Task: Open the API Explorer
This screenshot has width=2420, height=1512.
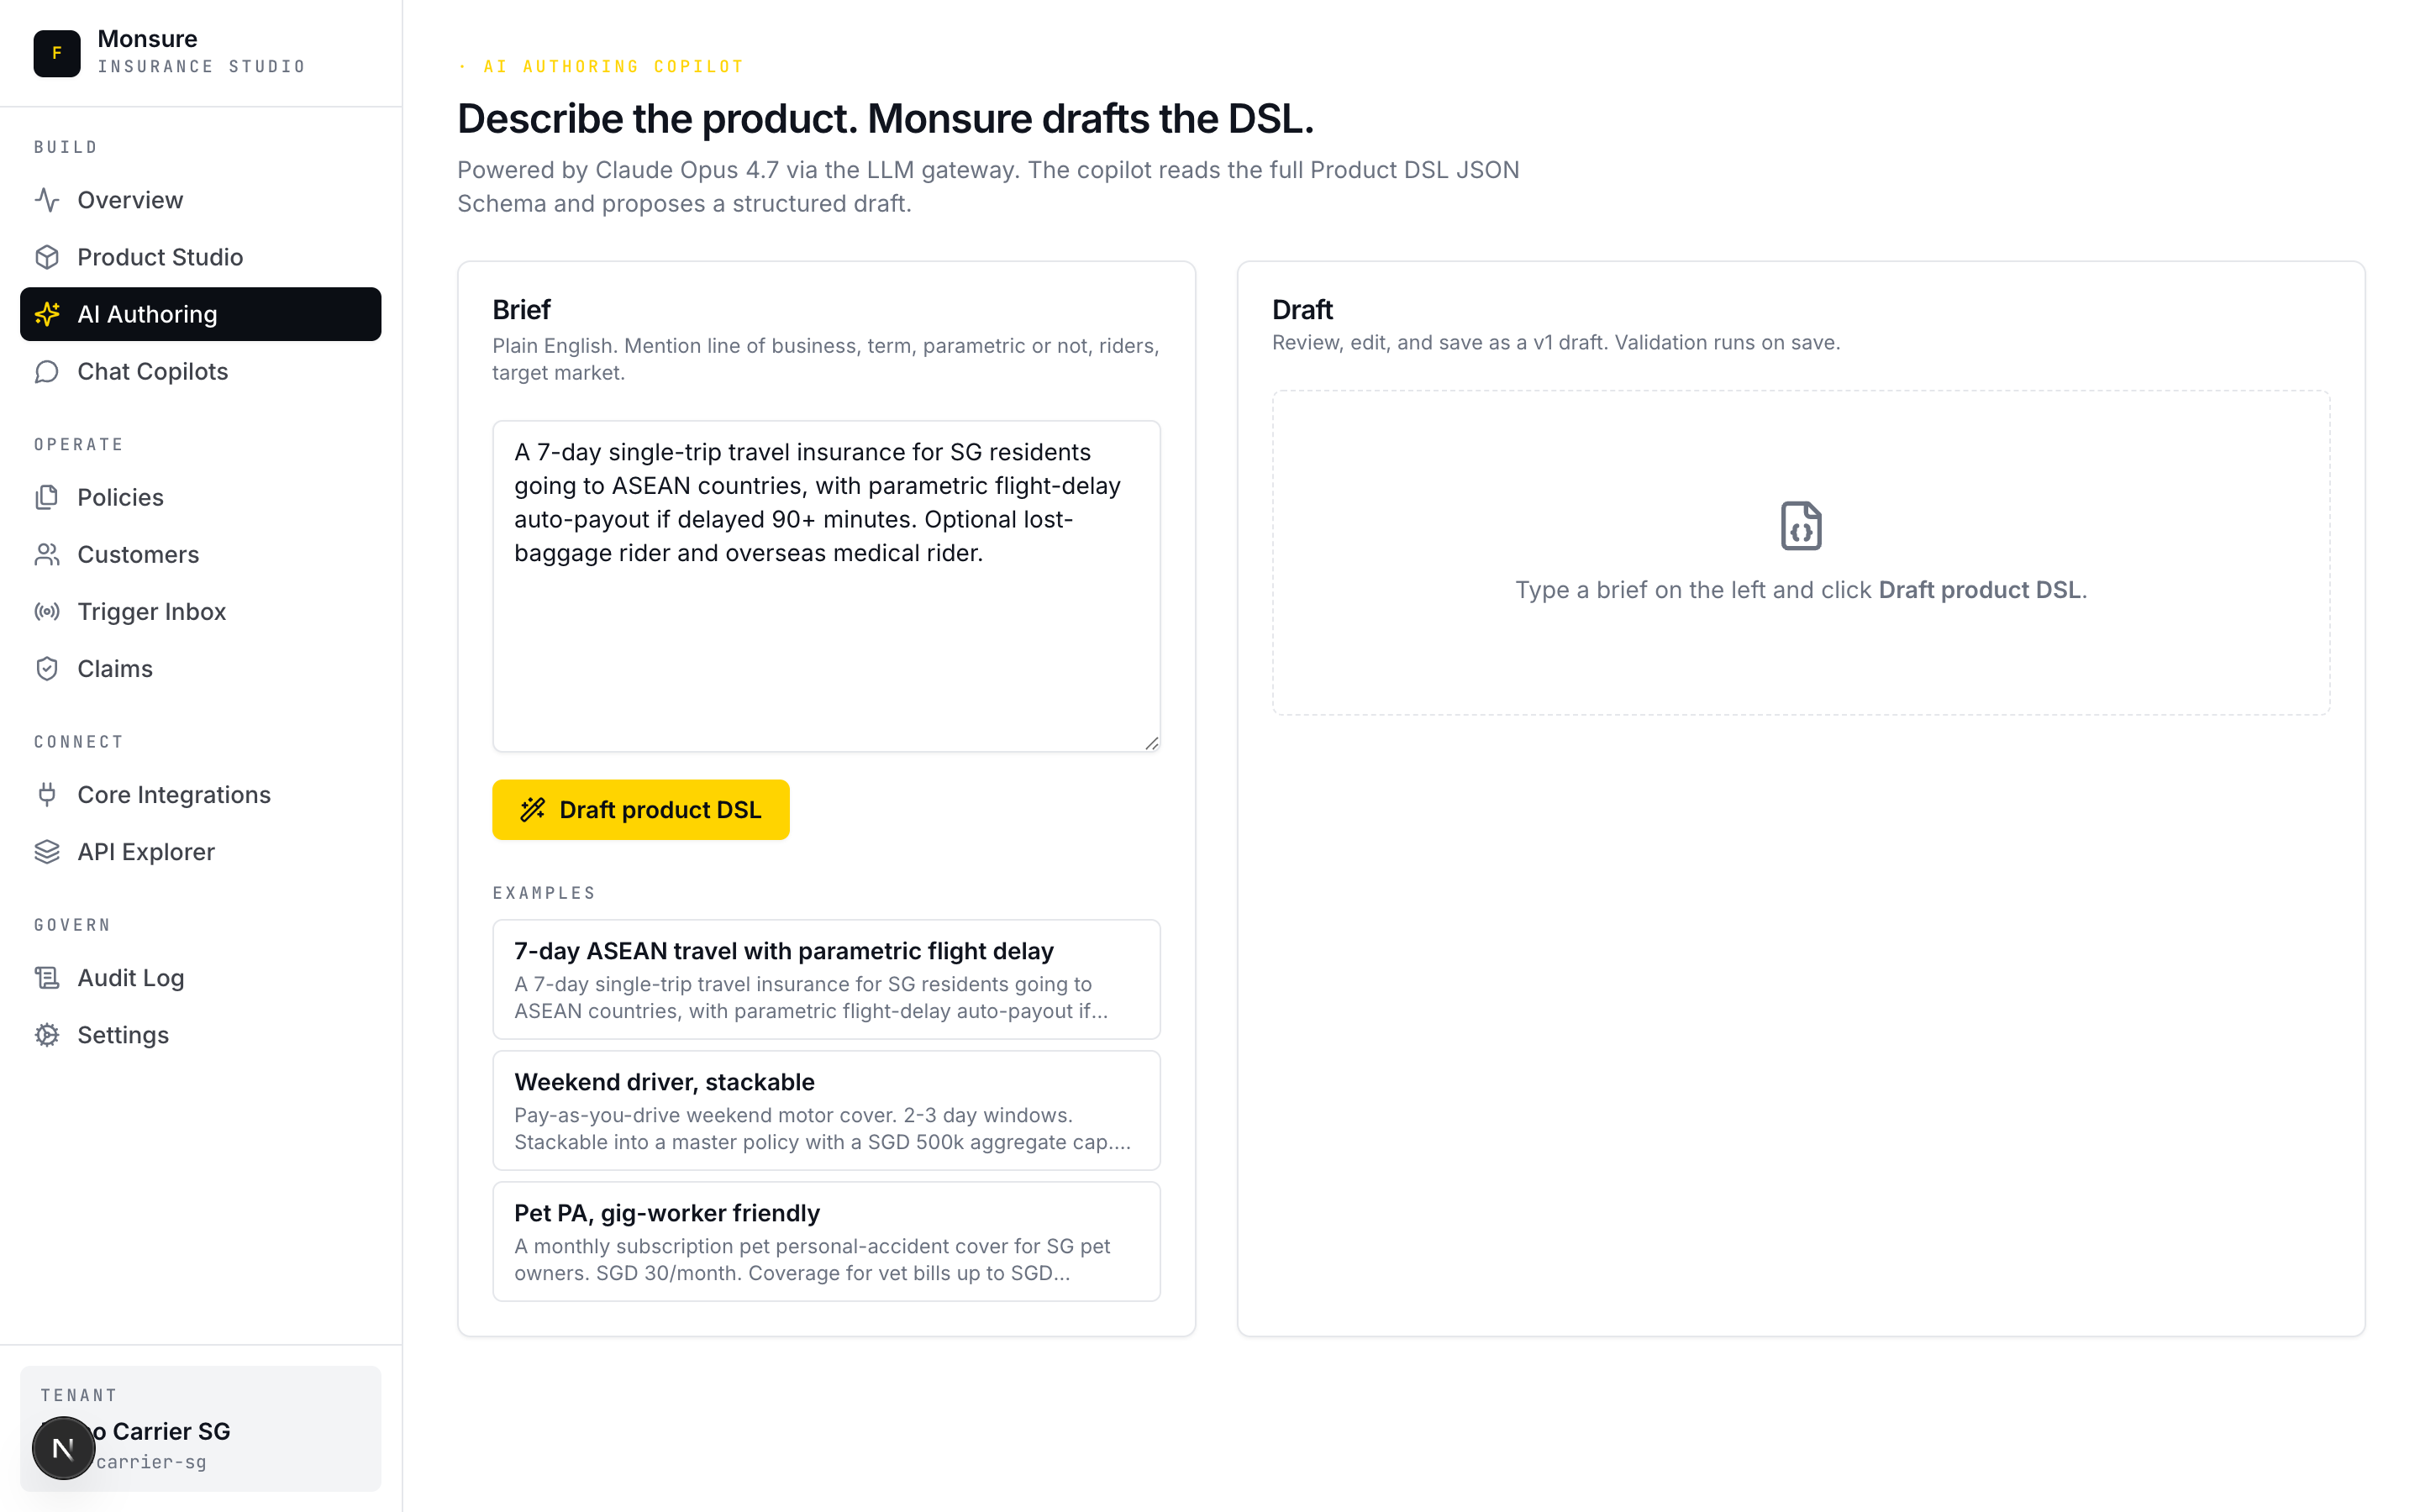Action: pyautogui.click(x=145, y=851)
